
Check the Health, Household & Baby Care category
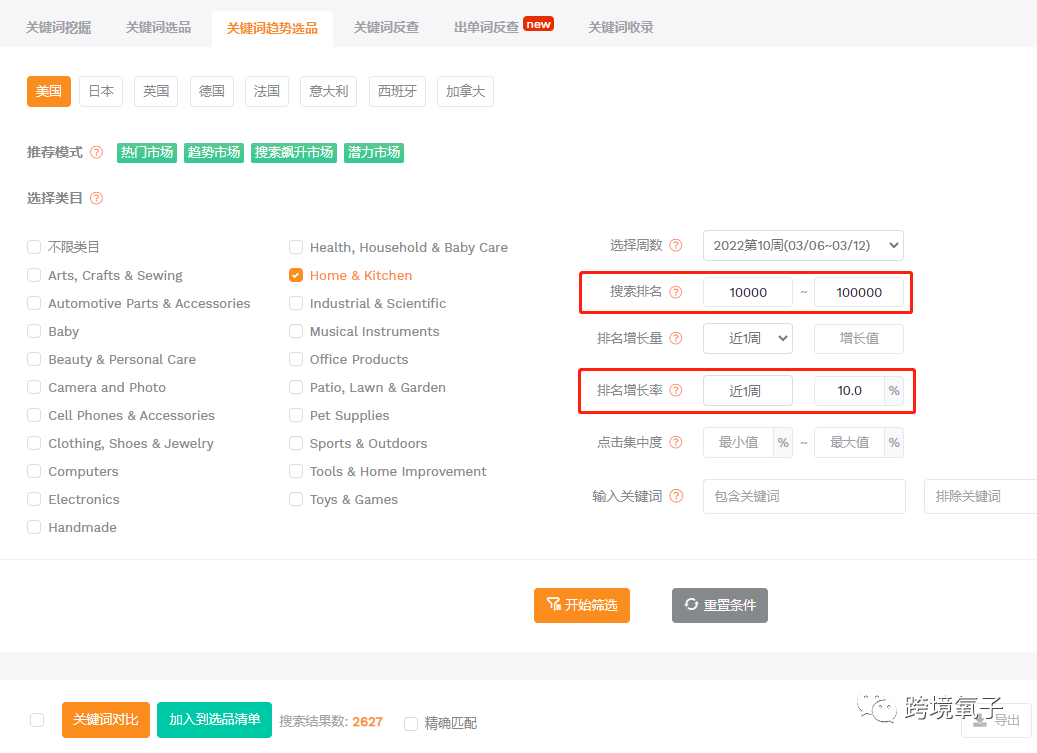[x=296, y=247]
